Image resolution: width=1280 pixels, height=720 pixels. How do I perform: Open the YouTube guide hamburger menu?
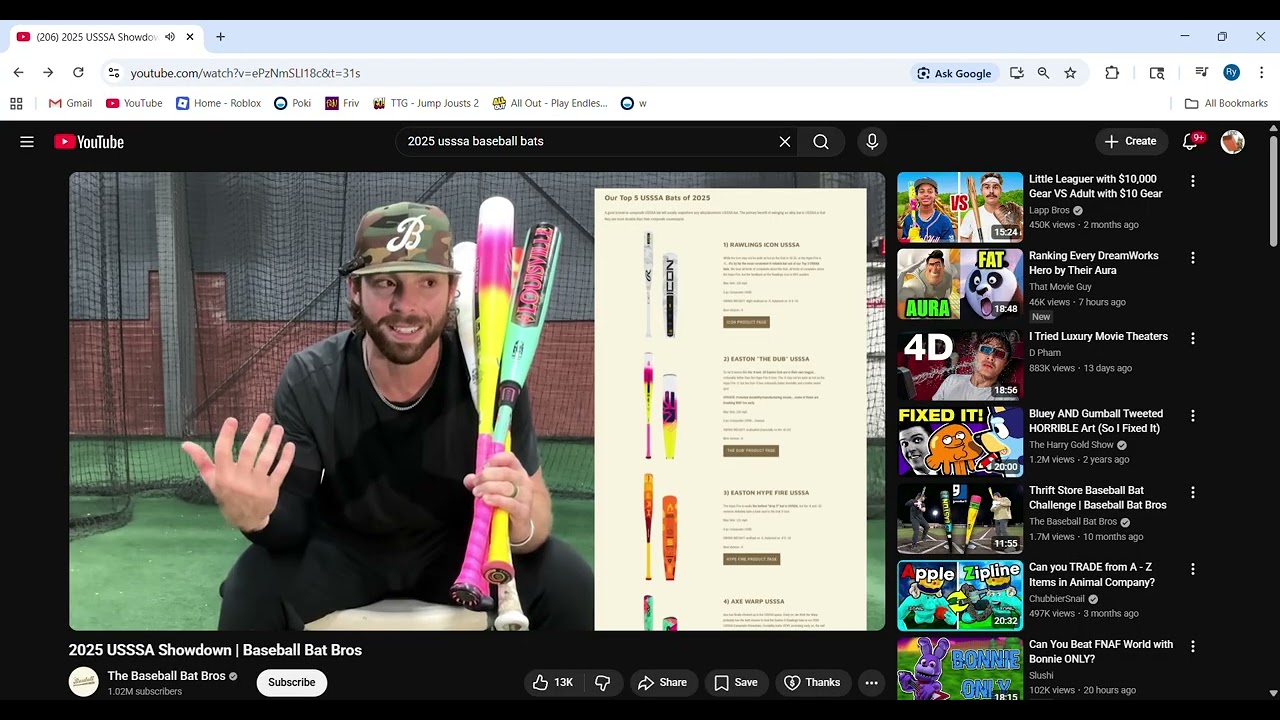click(27, 142)
